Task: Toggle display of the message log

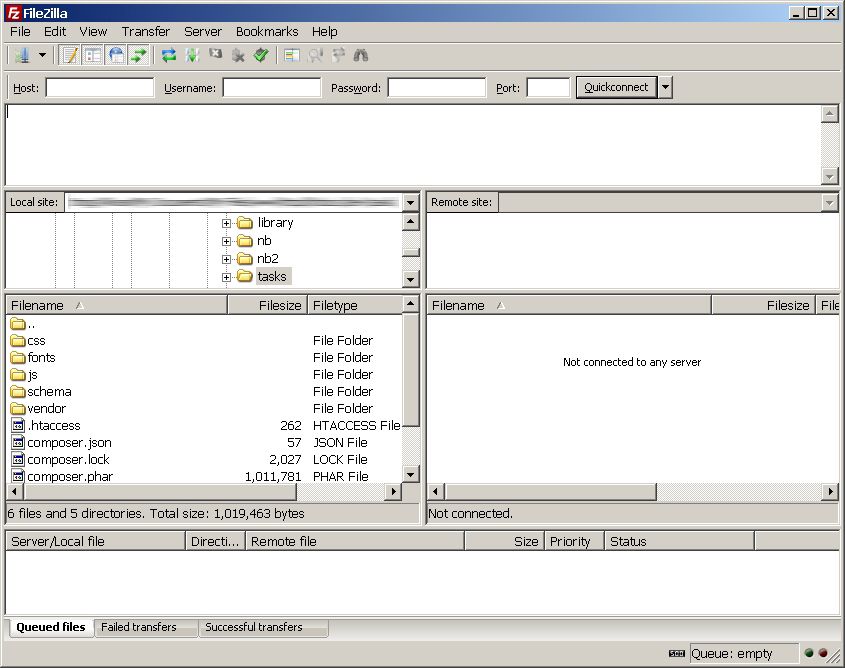Action: click(70, 55)
